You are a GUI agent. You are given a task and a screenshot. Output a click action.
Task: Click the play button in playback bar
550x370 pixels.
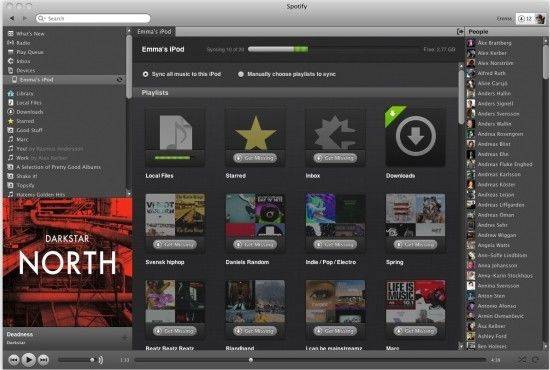tap(28, 359)
